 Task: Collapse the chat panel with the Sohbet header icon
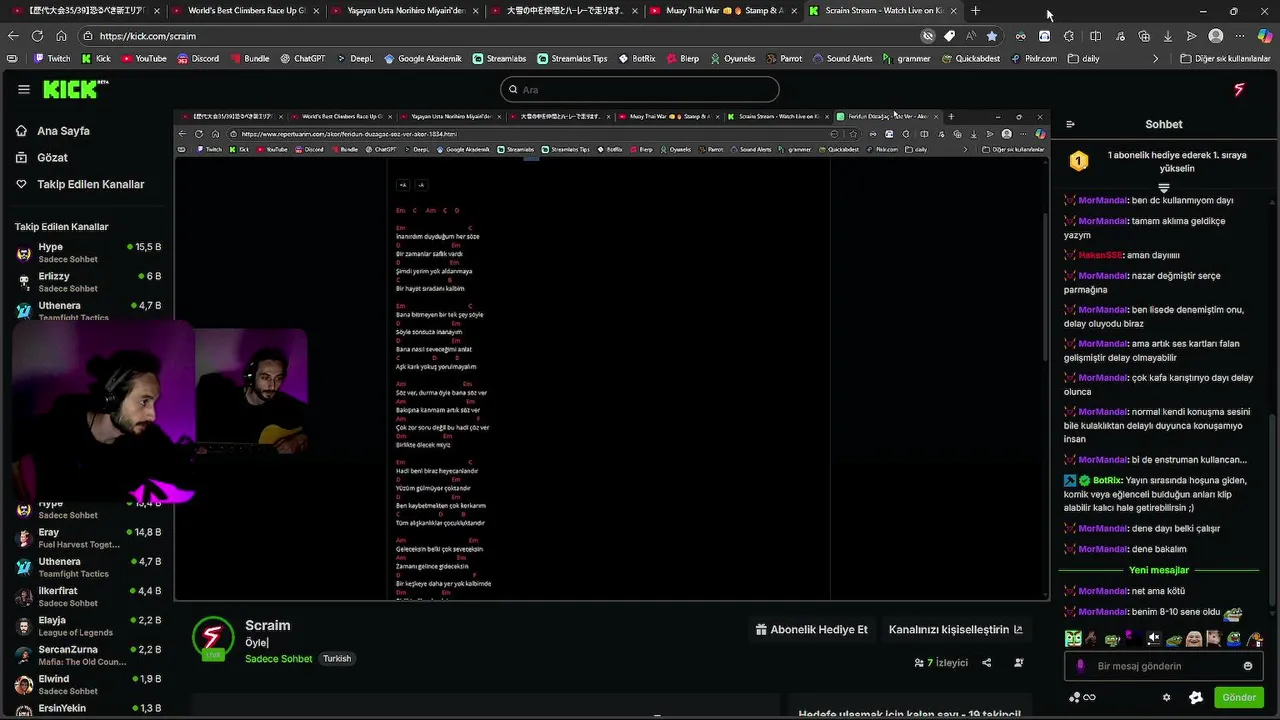tap(1070, 124)
